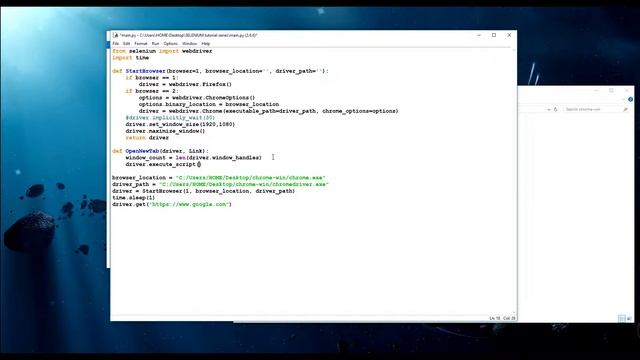The width and height of the screenshot is (640, 360).
Task: Click the 'driver = webdriver.Chrome(...)' line
Action: 268,111
